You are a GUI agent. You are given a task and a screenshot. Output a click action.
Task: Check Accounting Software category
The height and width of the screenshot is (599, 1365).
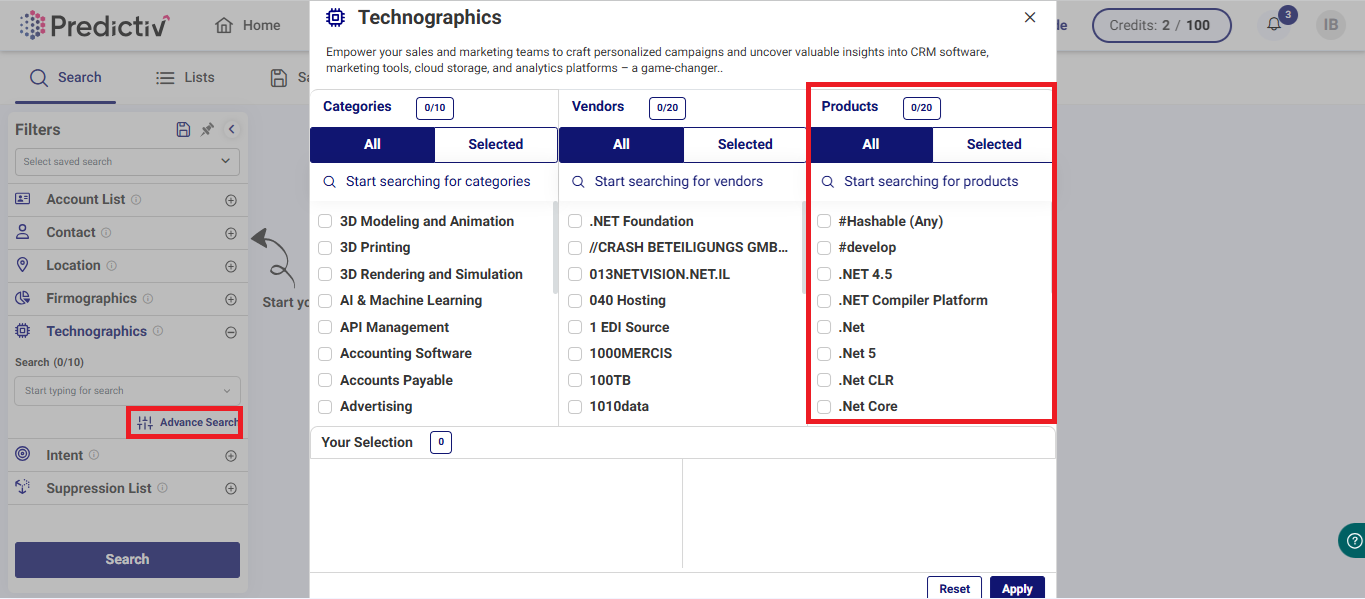tap(325, 353)
